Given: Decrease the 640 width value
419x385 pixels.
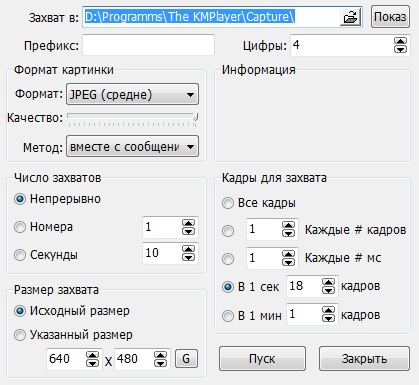Looking at the screenshot, I should pyautogui.click(x=92, y=363).
